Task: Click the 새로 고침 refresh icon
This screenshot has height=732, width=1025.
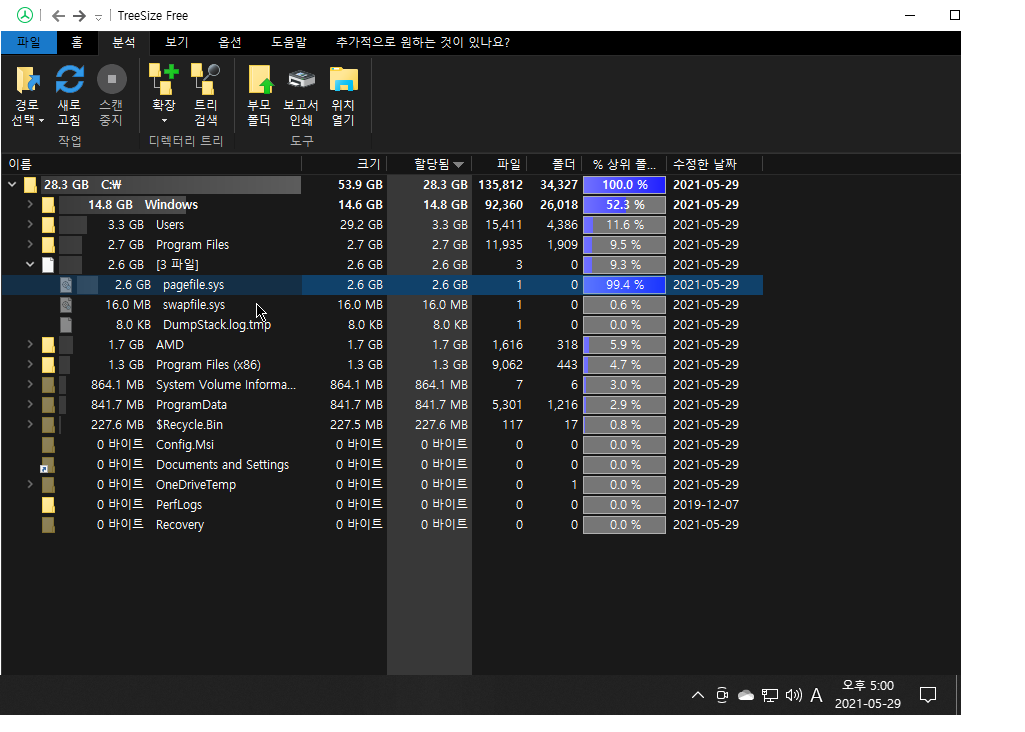Action: pos(69,80)
